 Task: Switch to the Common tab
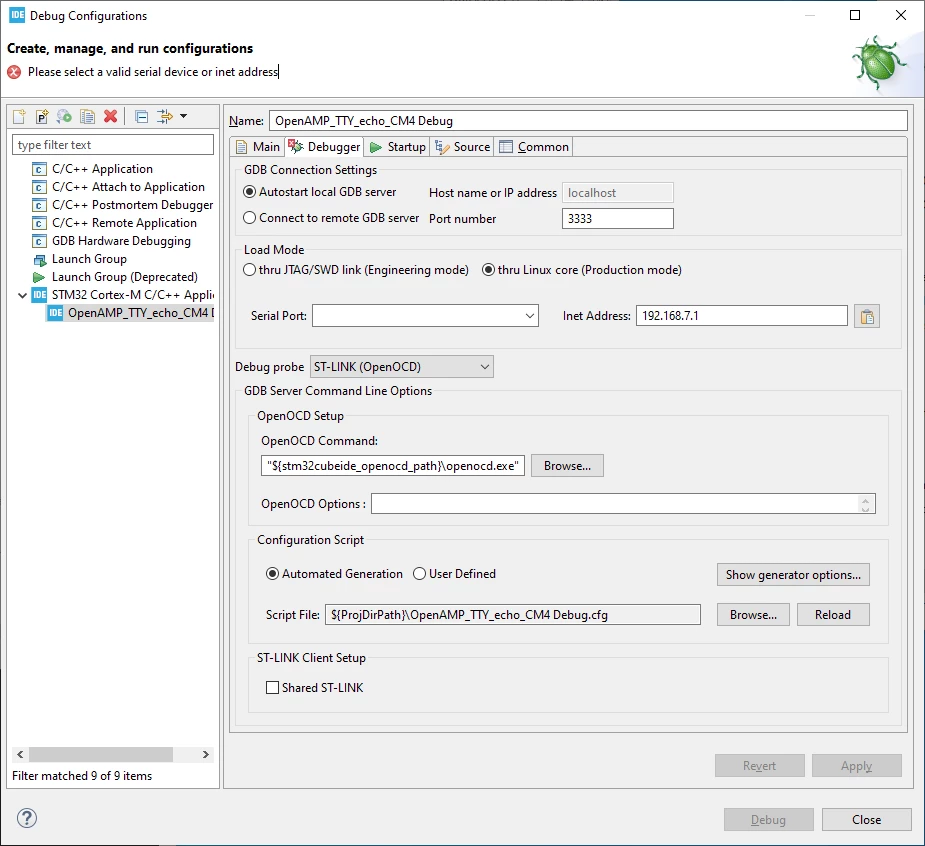coord(534,147)
